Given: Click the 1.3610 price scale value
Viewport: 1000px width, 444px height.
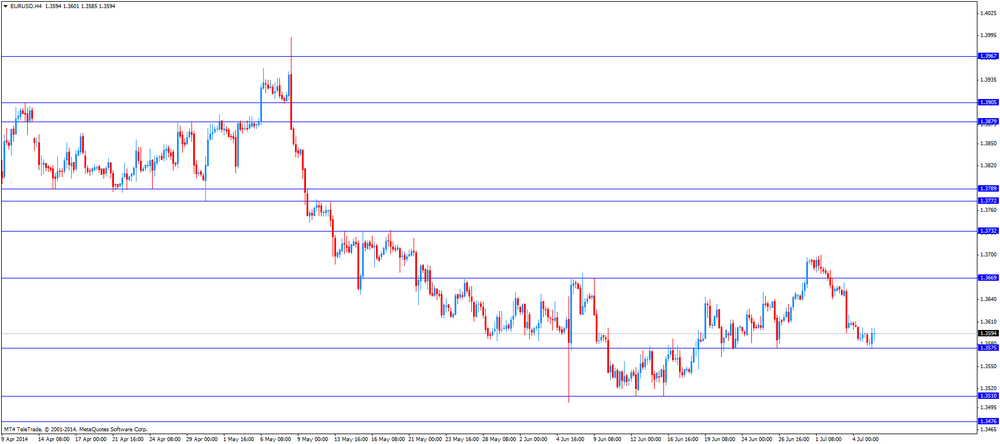Looking at the screenshot, I should pos(988,322).
